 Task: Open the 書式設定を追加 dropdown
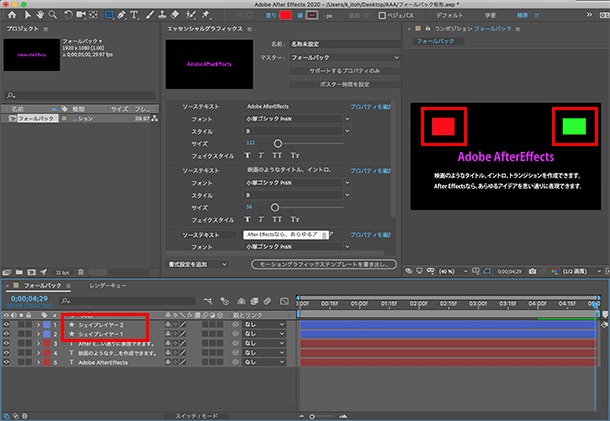198,264
